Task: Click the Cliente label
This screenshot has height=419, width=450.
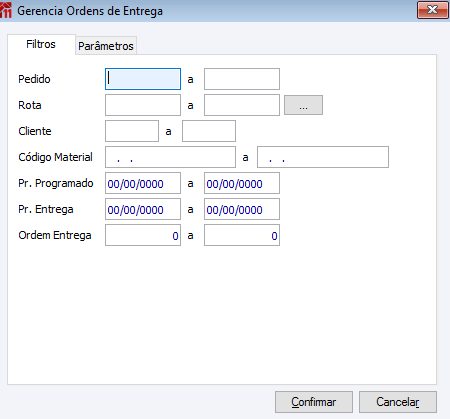Action: pyautogui.click(x=35, y=131)
